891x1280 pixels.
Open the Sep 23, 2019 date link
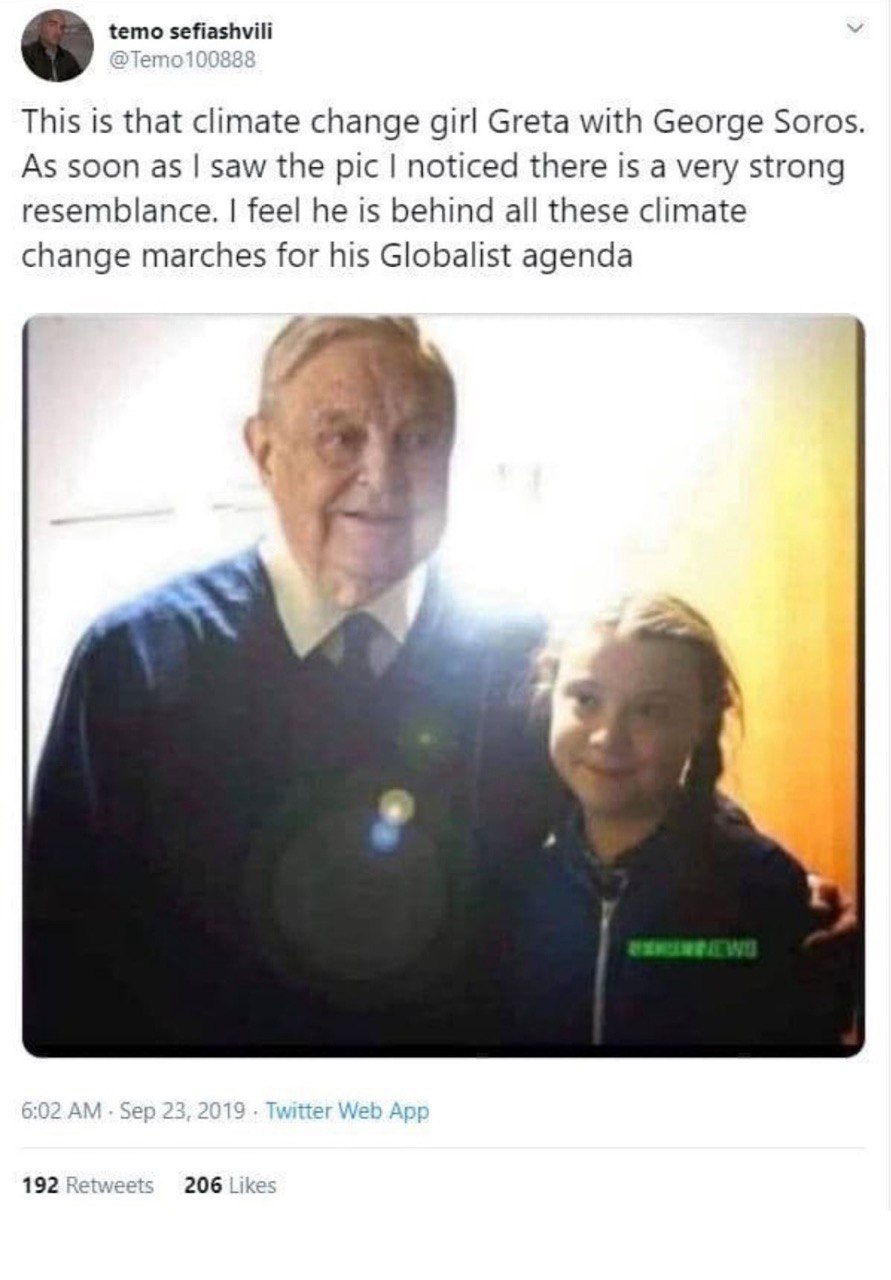point(185,1111)
